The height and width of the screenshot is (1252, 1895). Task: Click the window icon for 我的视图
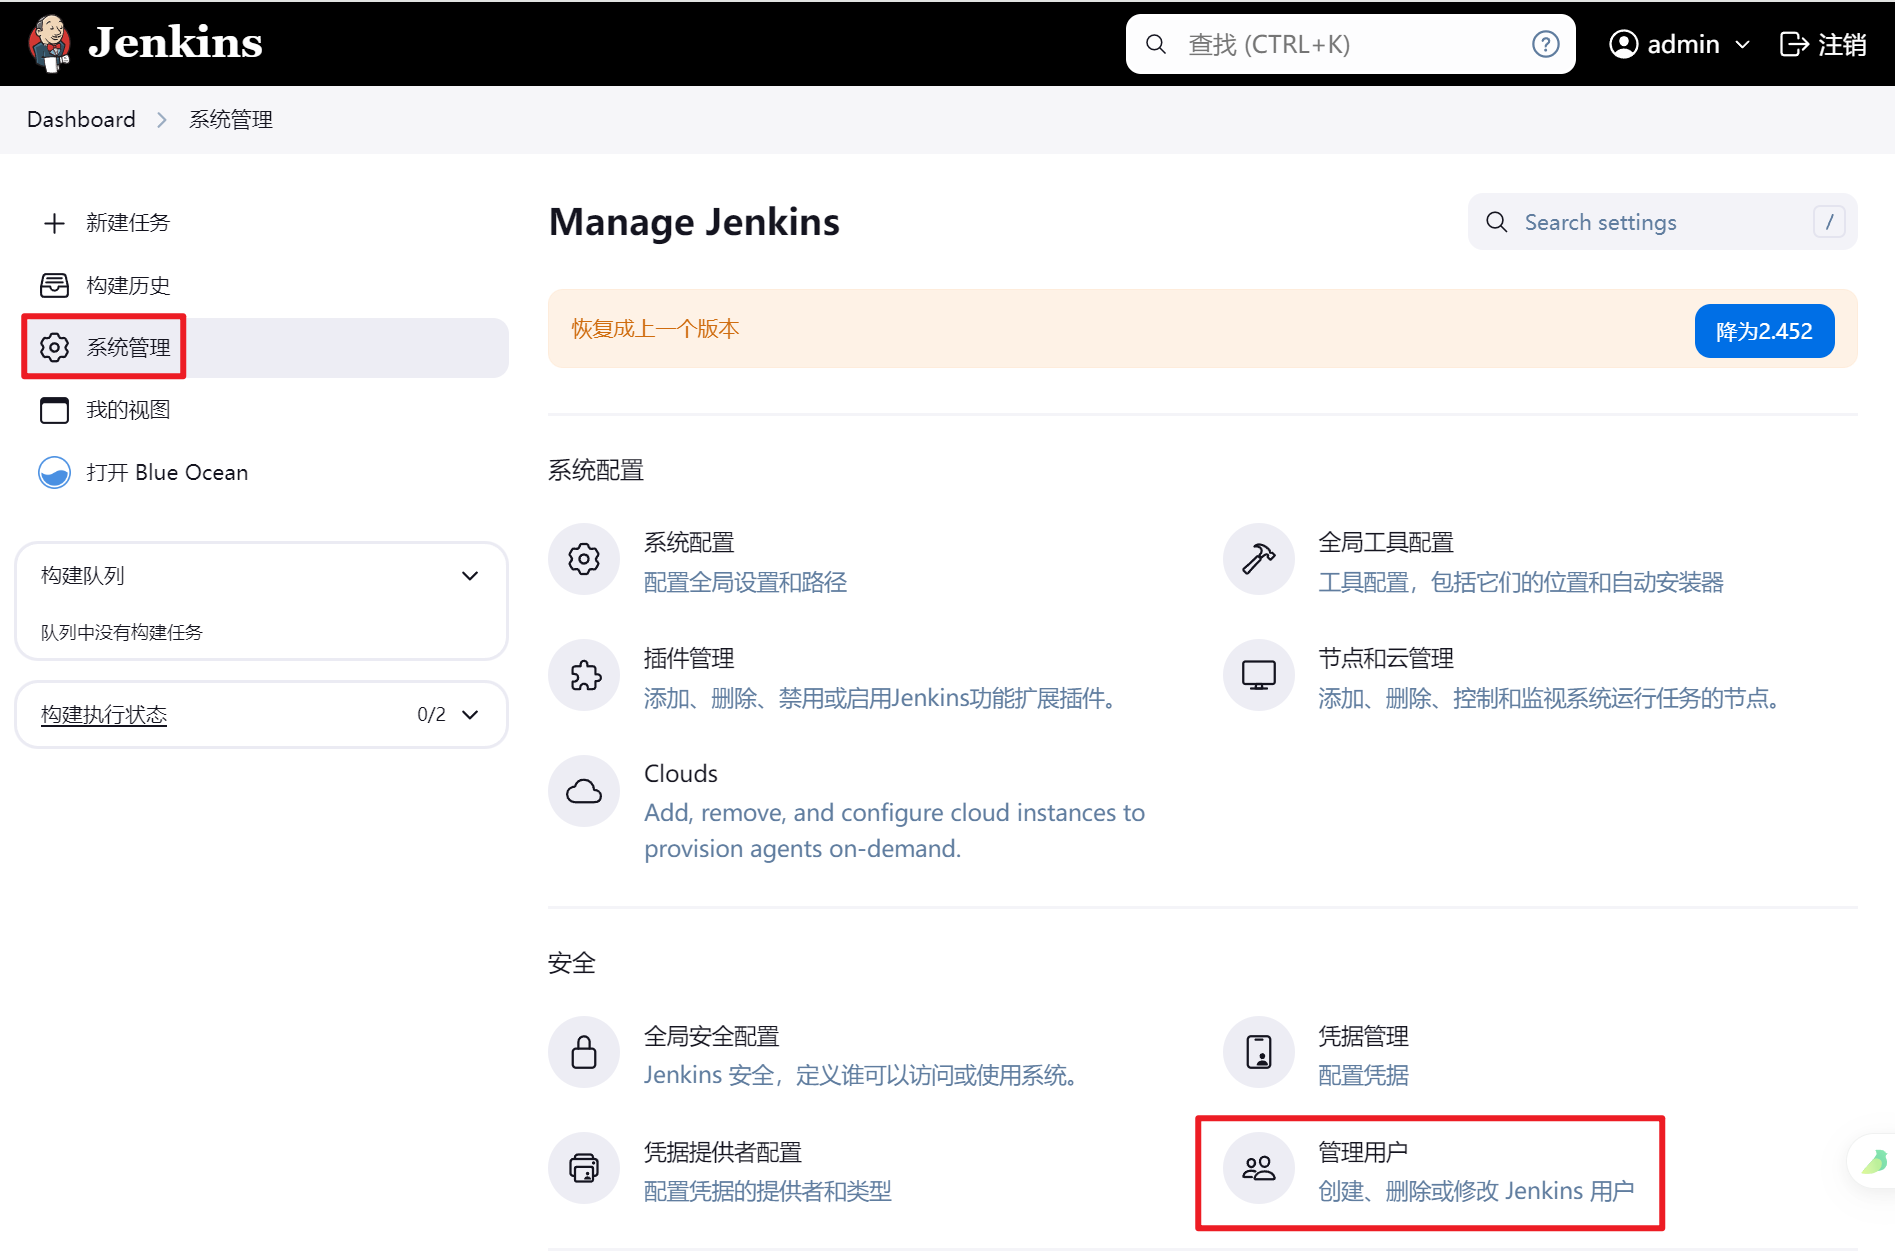[x=54, y=410]
